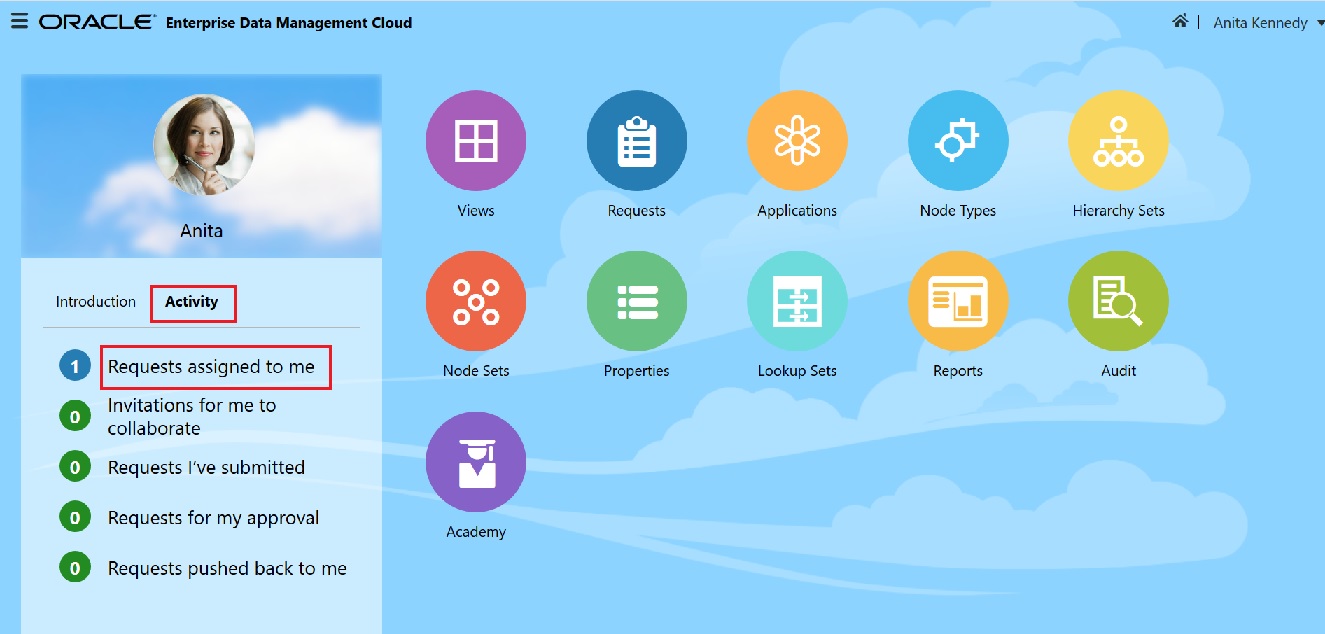This screenshot has width=1325, height=634.
Task: Click the Hierarchy Sets label
Action: [1118, 211]
